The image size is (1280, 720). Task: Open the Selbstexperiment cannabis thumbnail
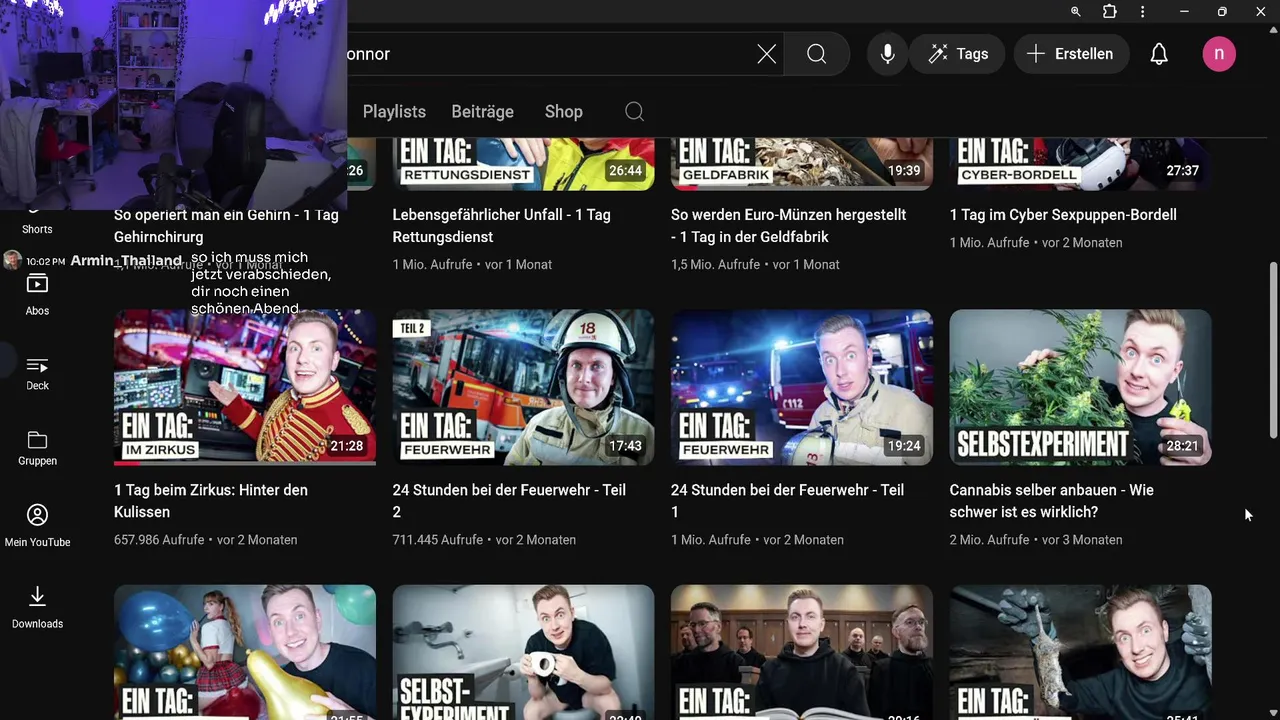pos(1080,387)
